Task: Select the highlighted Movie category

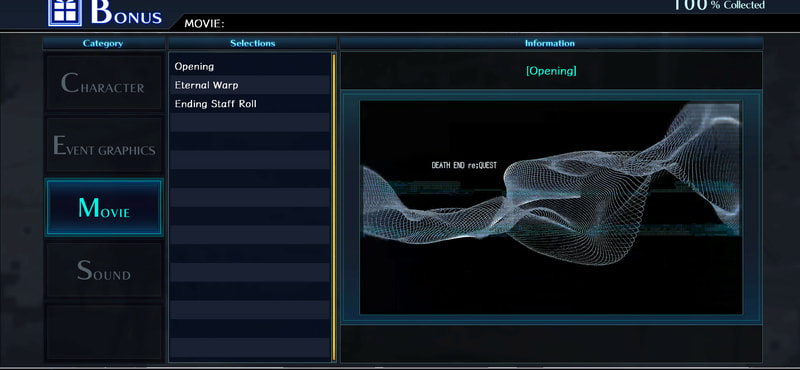Action: (104, 207)
